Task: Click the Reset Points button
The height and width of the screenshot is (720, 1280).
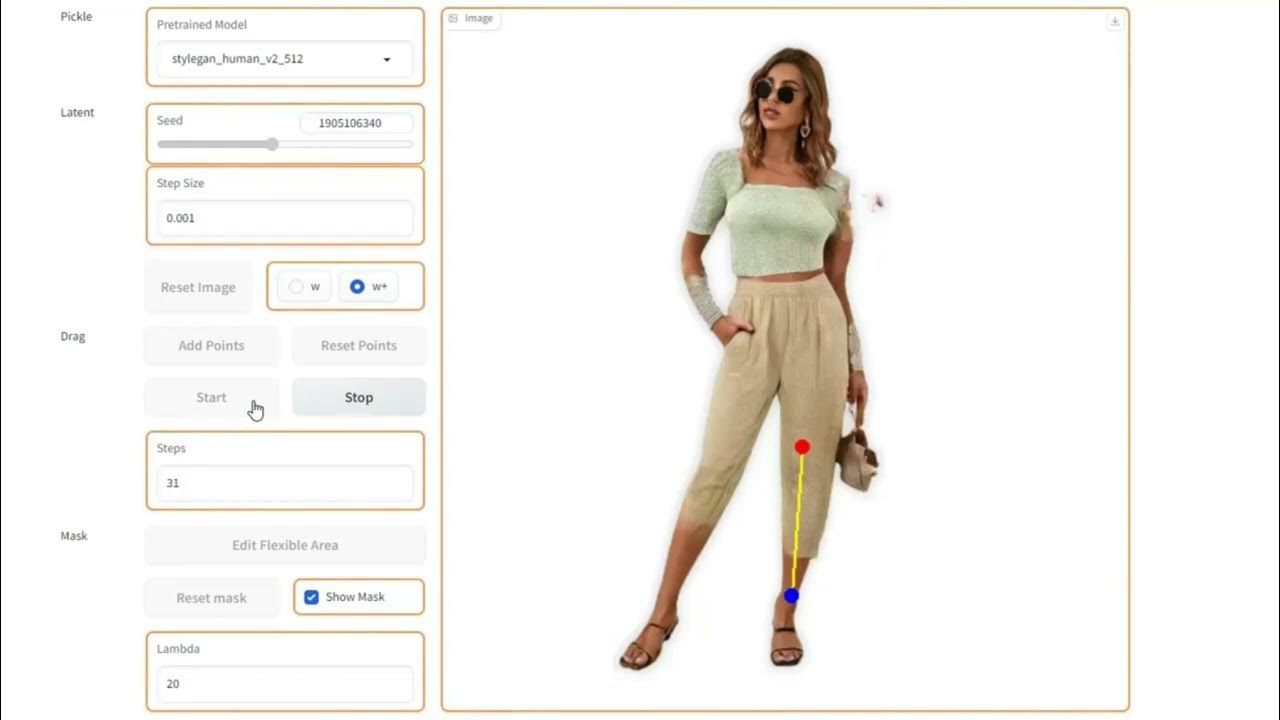Action: [359, 345]
